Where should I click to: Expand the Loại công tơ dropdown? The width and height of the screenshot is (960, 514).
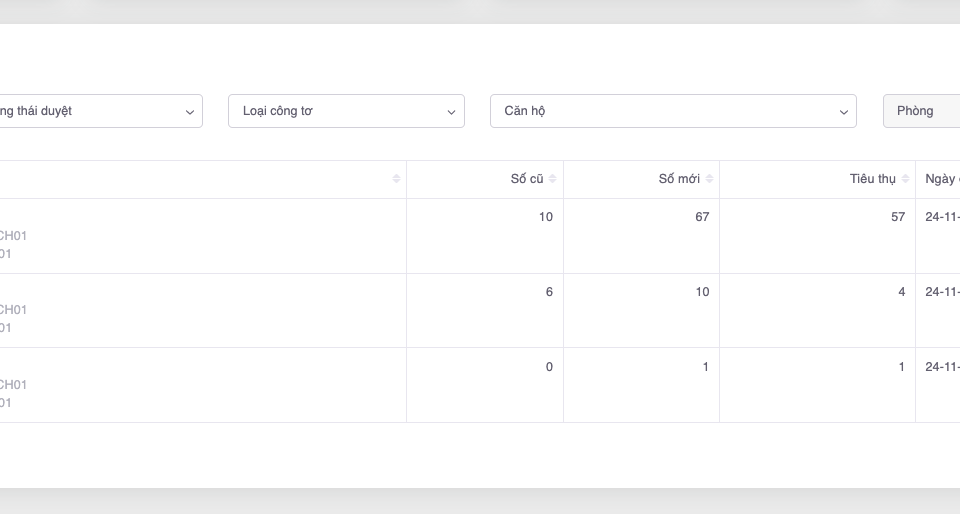pyautogui.click(x=346, y=111)
